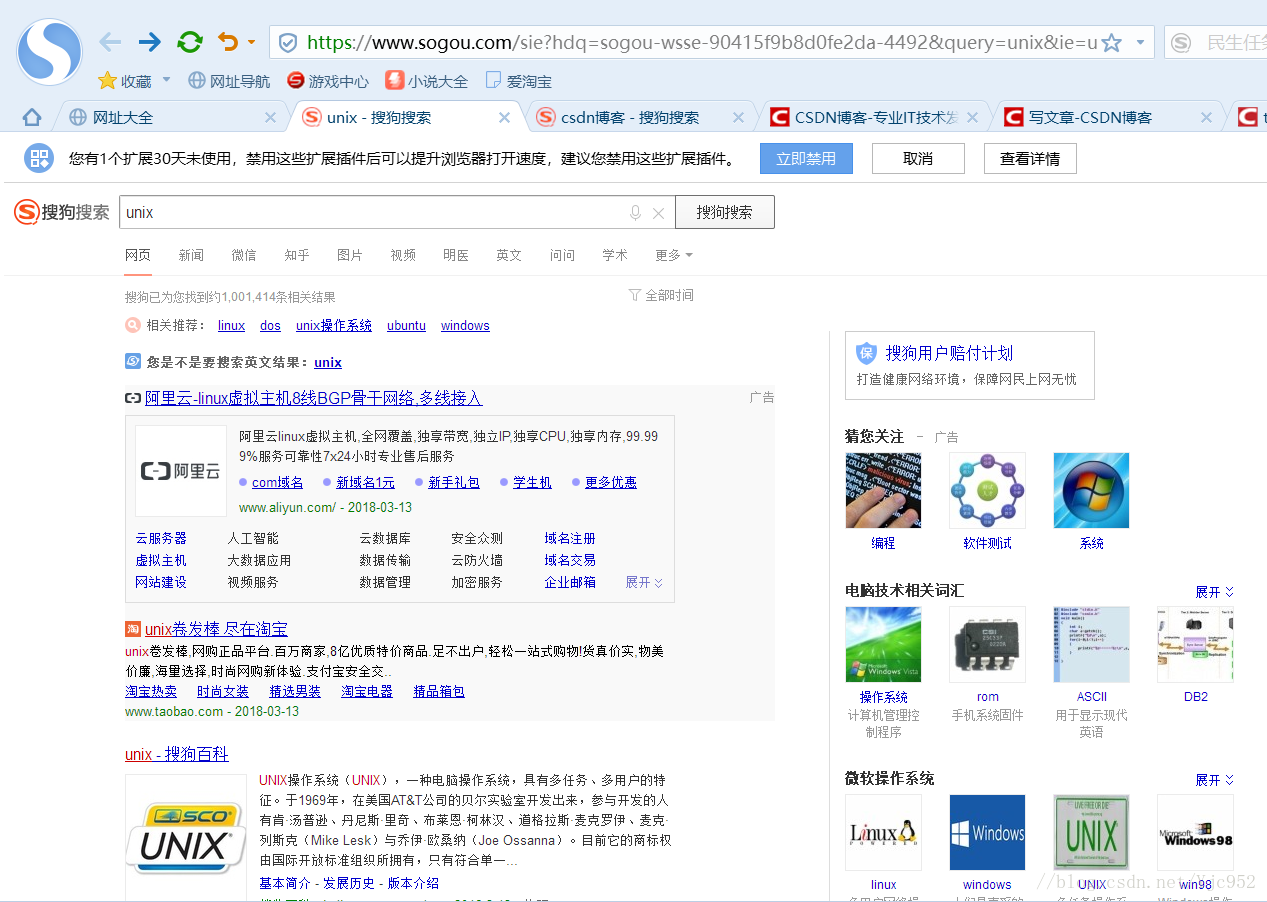Click the 软件测试 thumbnail

click(987, 490)
